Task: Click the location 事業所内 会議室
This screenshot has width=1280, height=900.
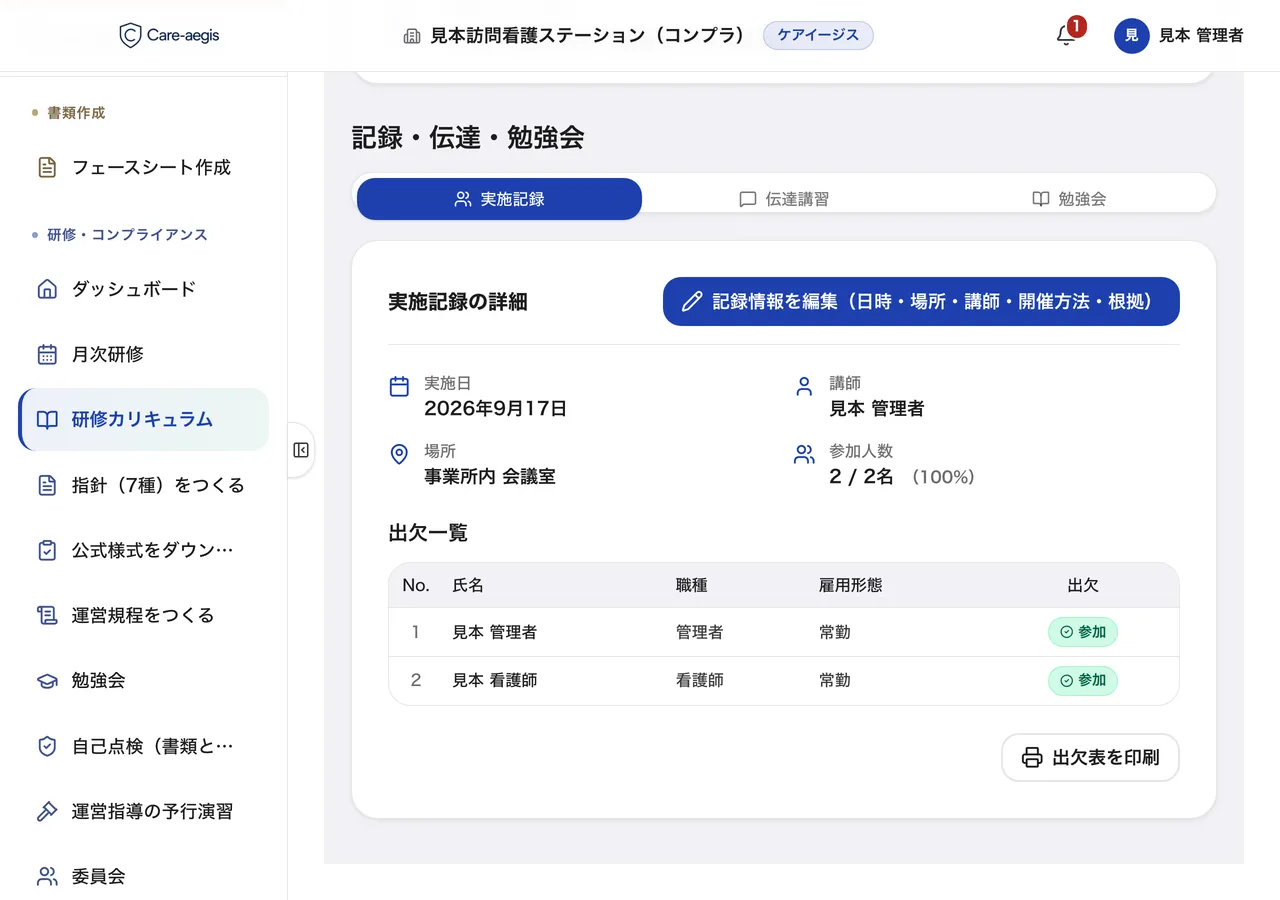Action: [x=489, y=476]
